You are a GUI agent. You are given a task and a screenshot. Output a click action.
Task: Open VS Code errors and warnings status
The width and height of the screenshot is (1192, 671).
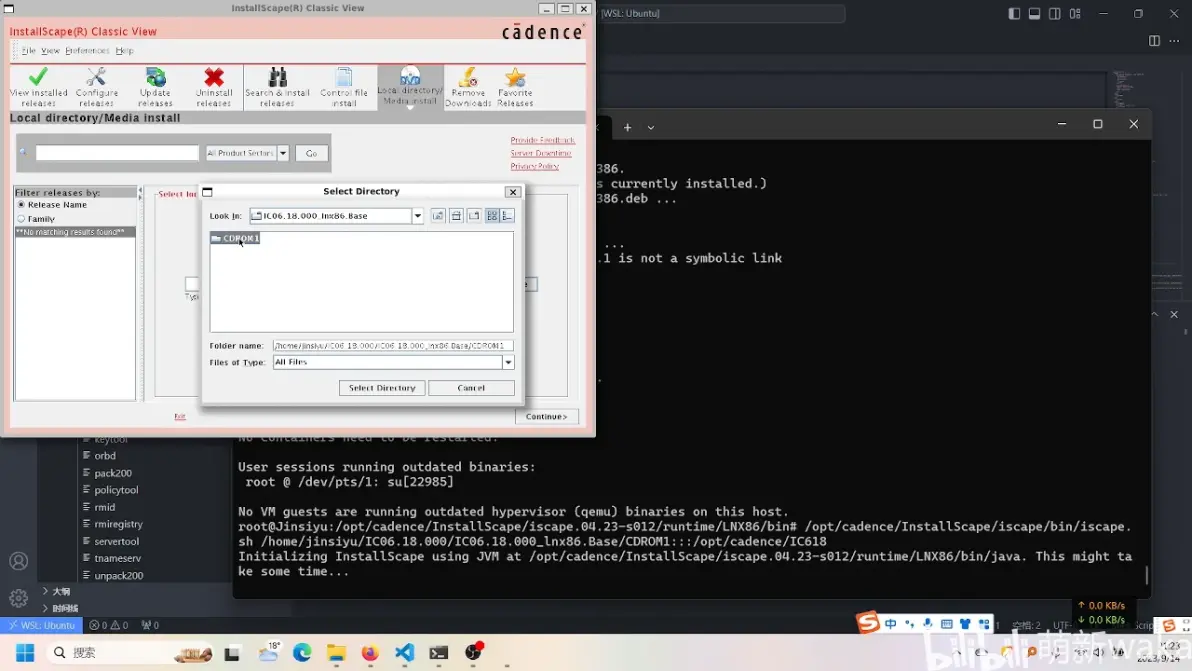pos(109,625)
